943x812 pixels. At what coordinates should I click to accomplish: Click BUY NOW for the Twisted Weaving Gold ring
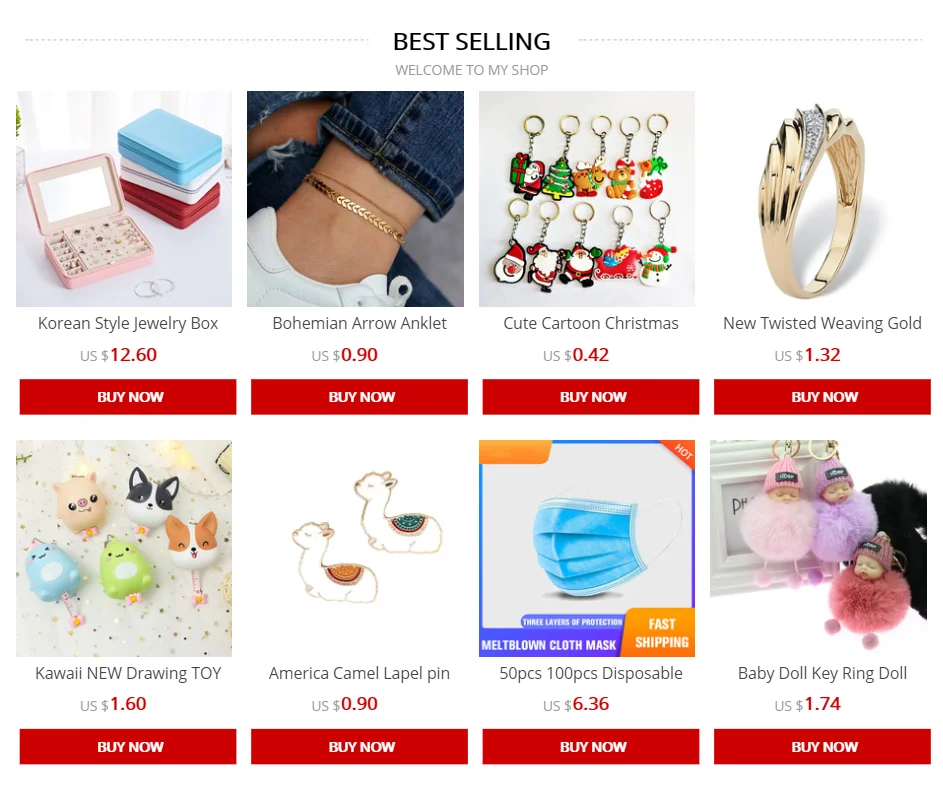[x=823, y=397]
